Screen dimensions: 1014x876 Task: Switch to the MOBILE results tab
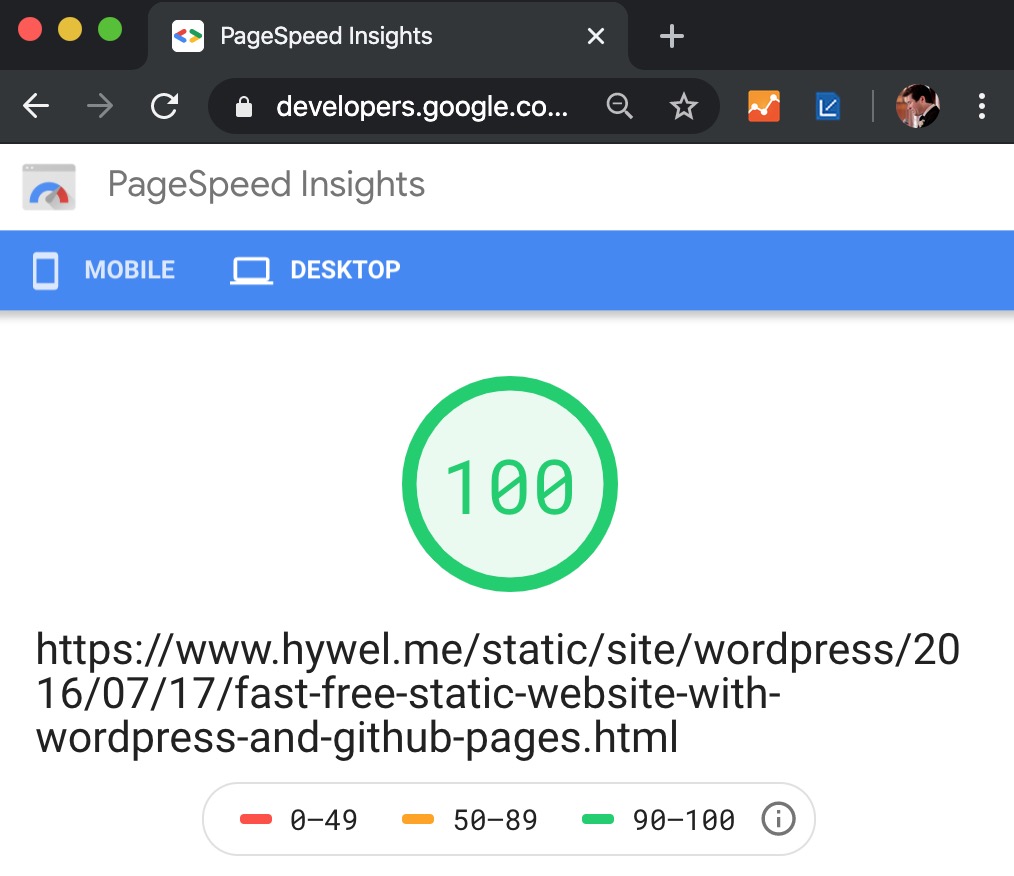pyautogui.click(x=103, y=270)
